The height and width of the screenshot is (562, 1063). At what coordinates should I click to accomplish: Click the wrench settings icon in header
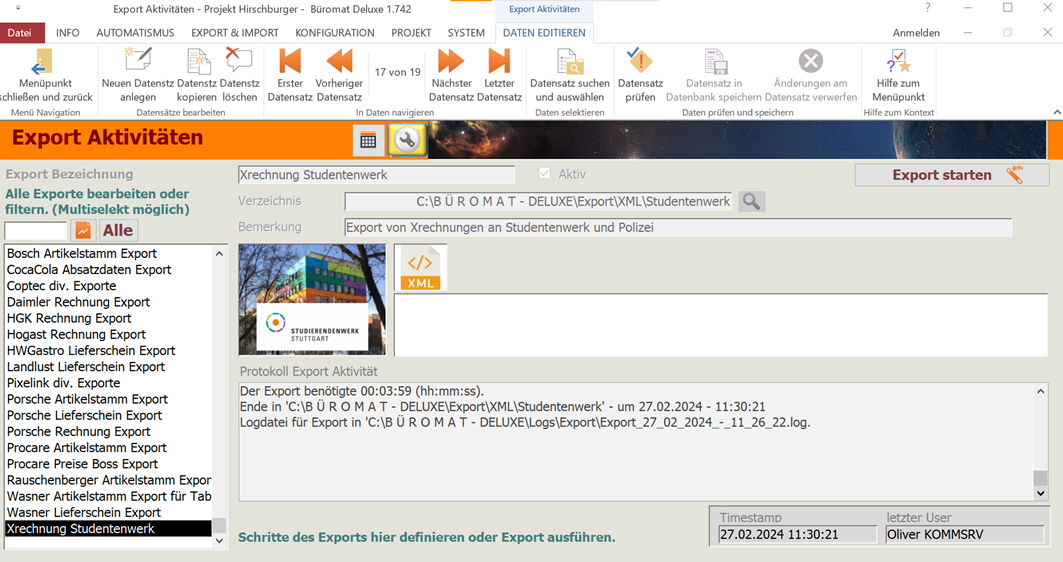(406, 141)
